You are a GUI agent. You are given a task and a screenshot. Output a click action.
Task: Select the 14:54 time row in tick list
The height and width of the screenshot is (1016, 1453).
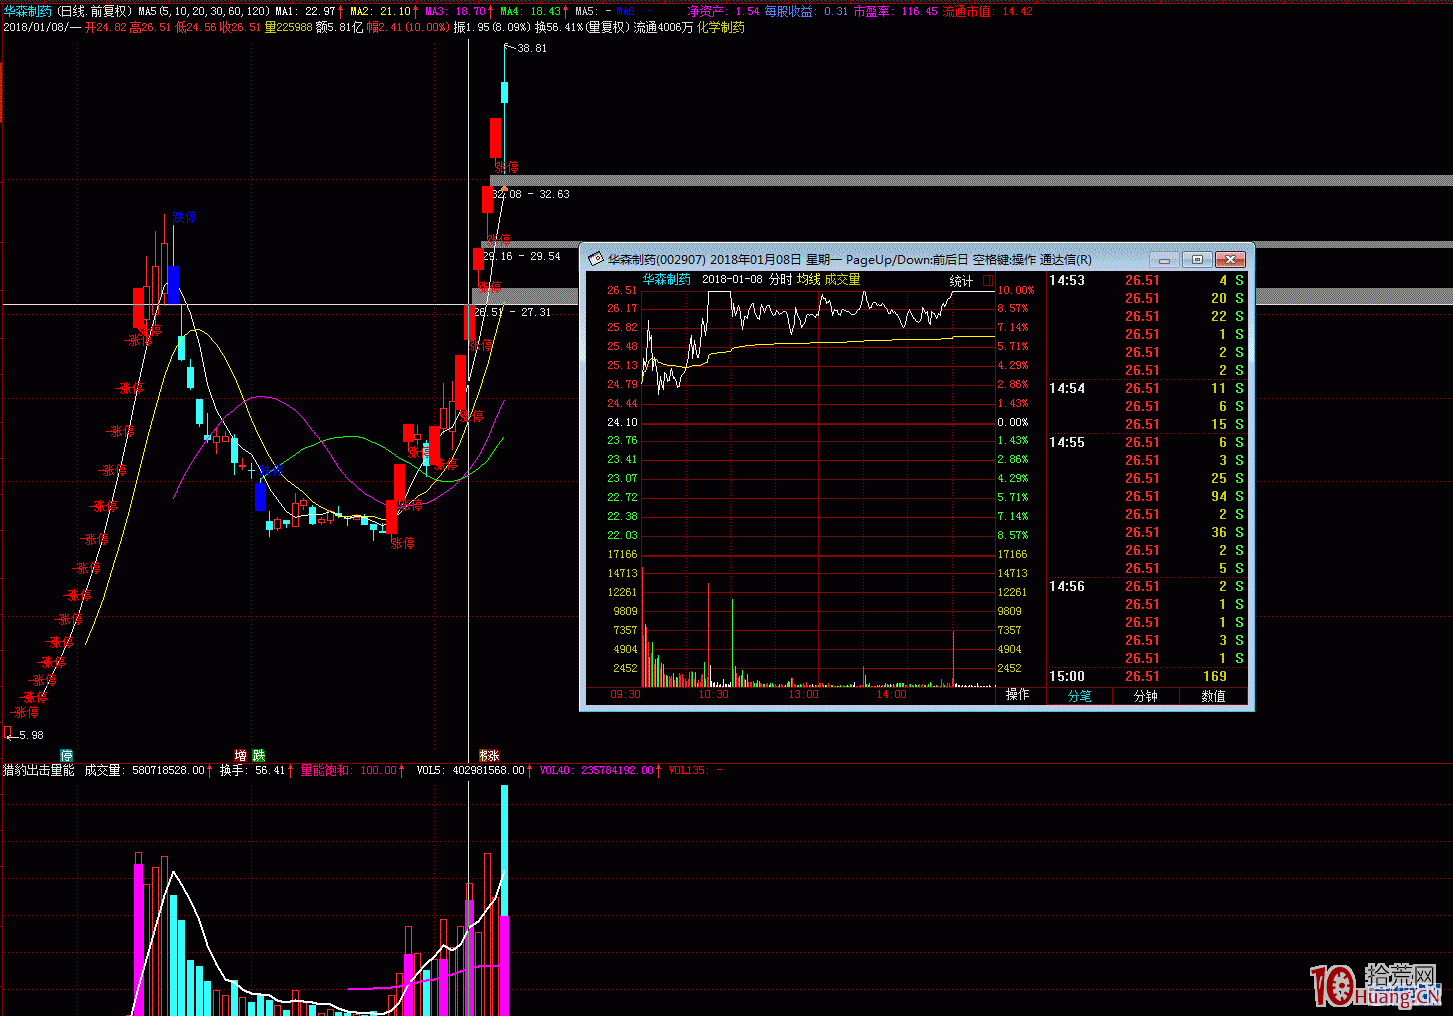tap(1146, 389)
